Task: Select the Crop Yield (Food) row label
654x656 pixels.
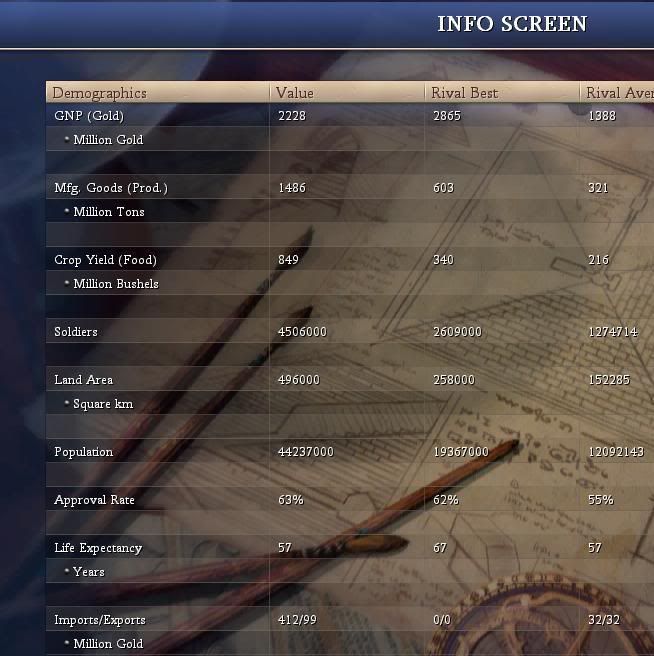Action: point(105,260)
